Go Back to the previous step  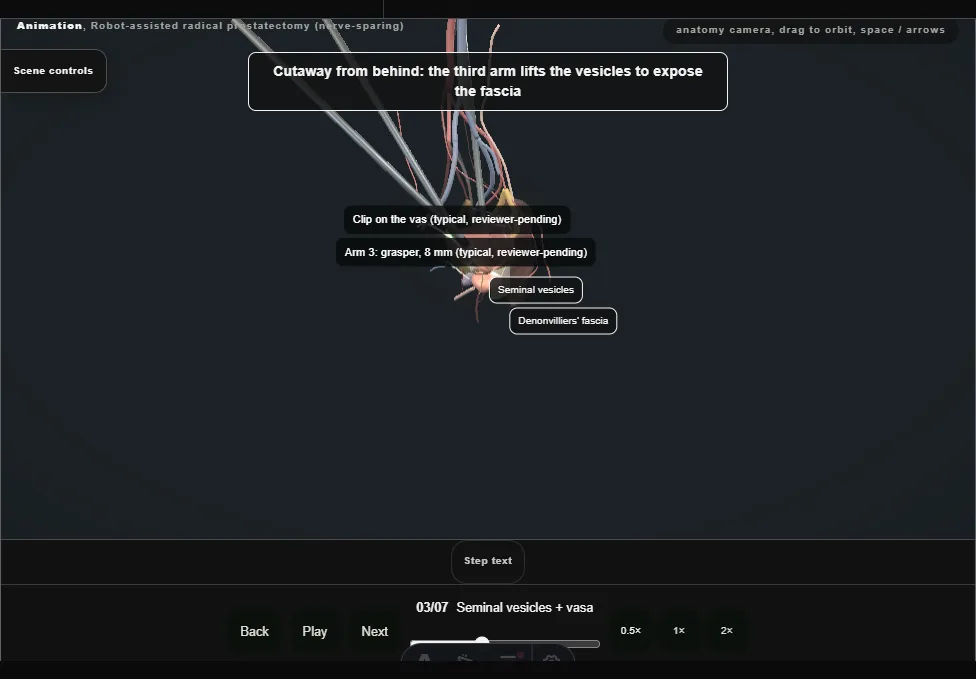point(255,631)
